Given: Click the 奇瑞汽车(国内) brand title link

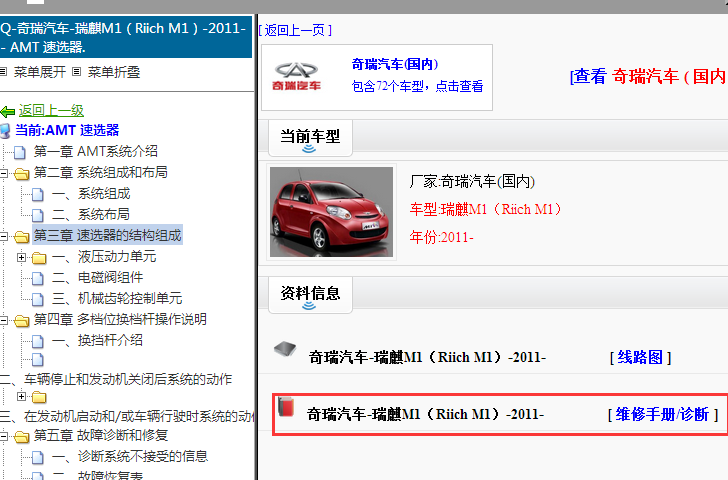Looking at the screenshot, I should (395, 64).
